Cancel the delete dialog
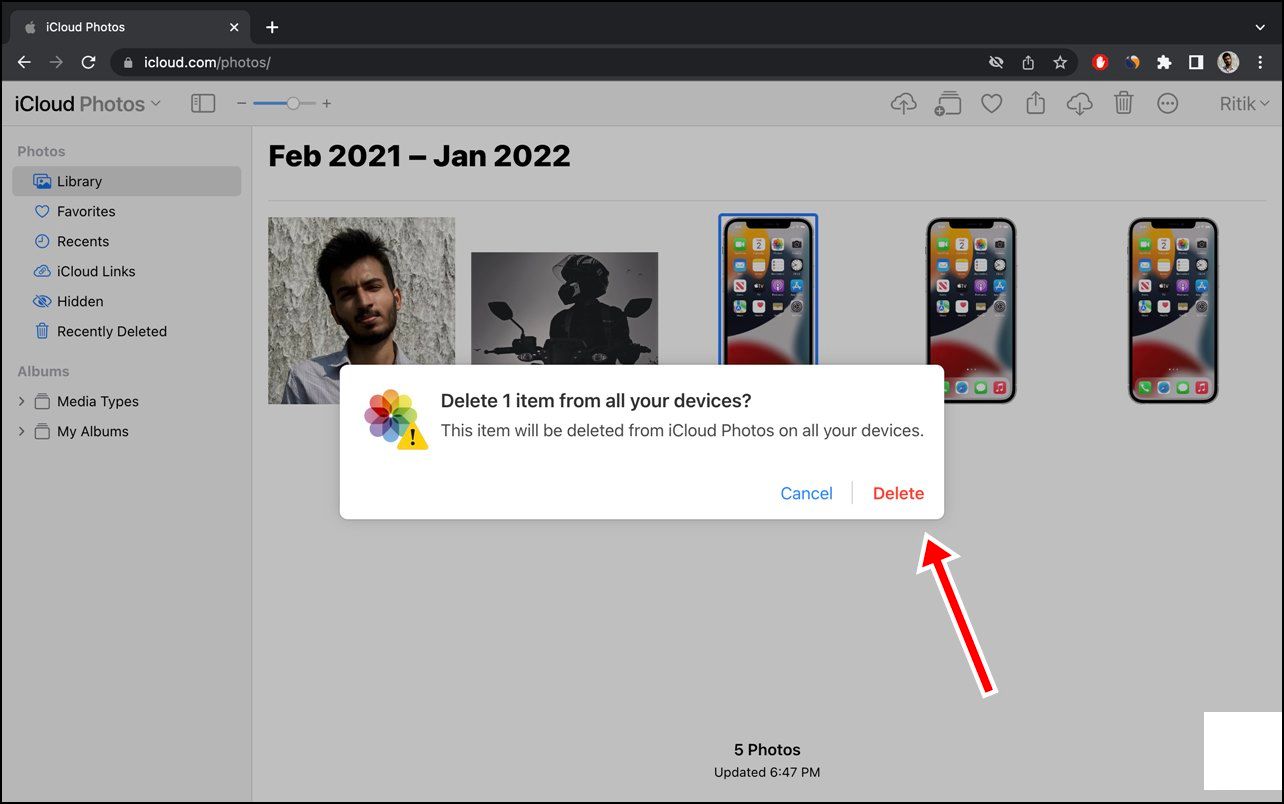 [x=806, y=493]
